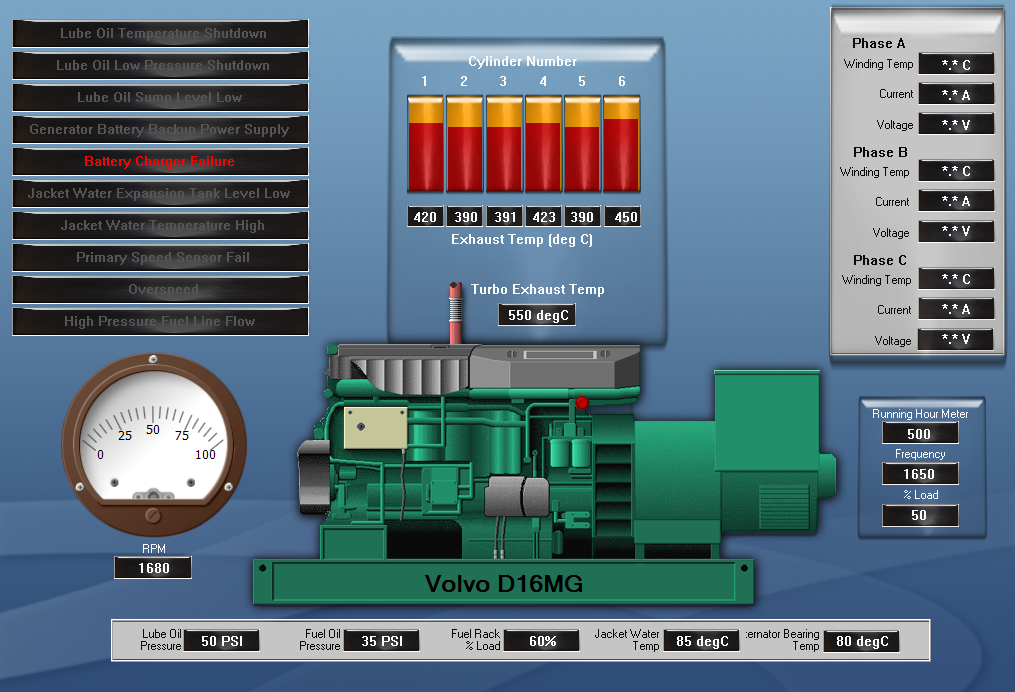
Task: Click the turbo exhaust stack icon
Action: (456, 313)
